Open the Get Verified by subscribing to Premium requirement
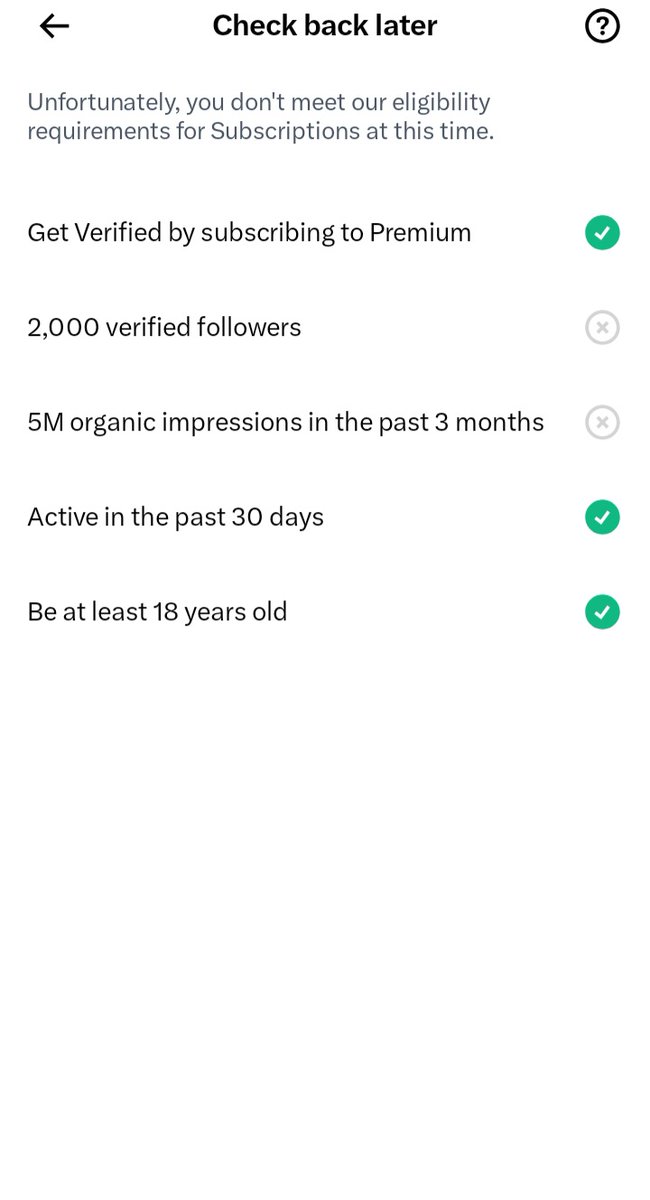 click(x=325, y=233)
